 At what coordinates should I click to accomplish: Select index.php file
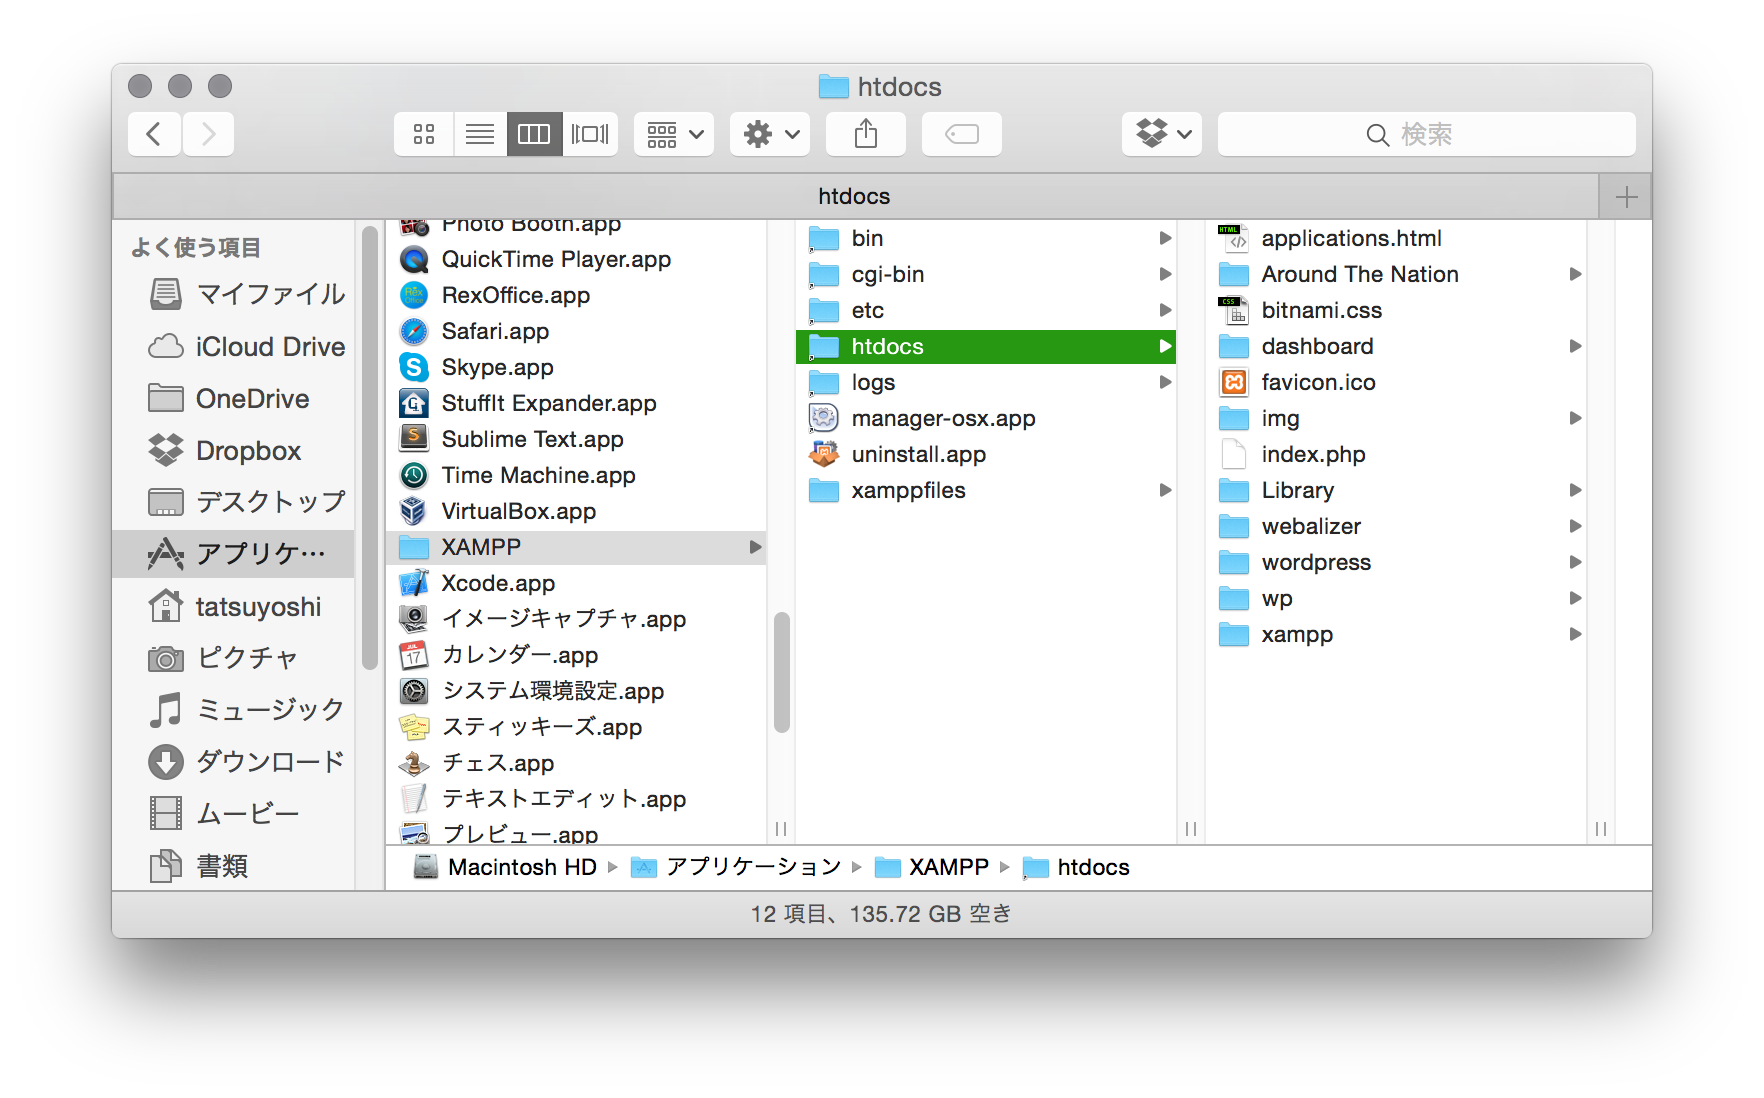[x=1396, y=454]
